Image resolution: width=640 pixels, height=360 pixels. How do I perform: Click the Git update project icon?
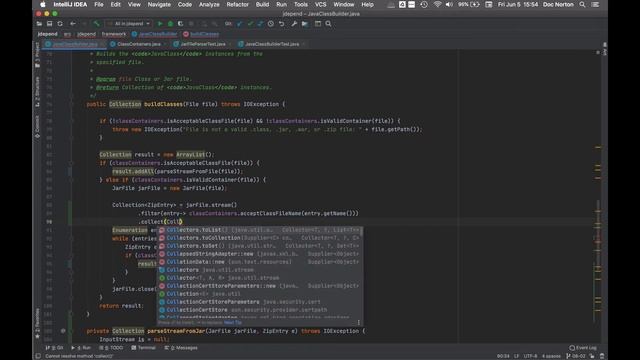coord(240,24)
